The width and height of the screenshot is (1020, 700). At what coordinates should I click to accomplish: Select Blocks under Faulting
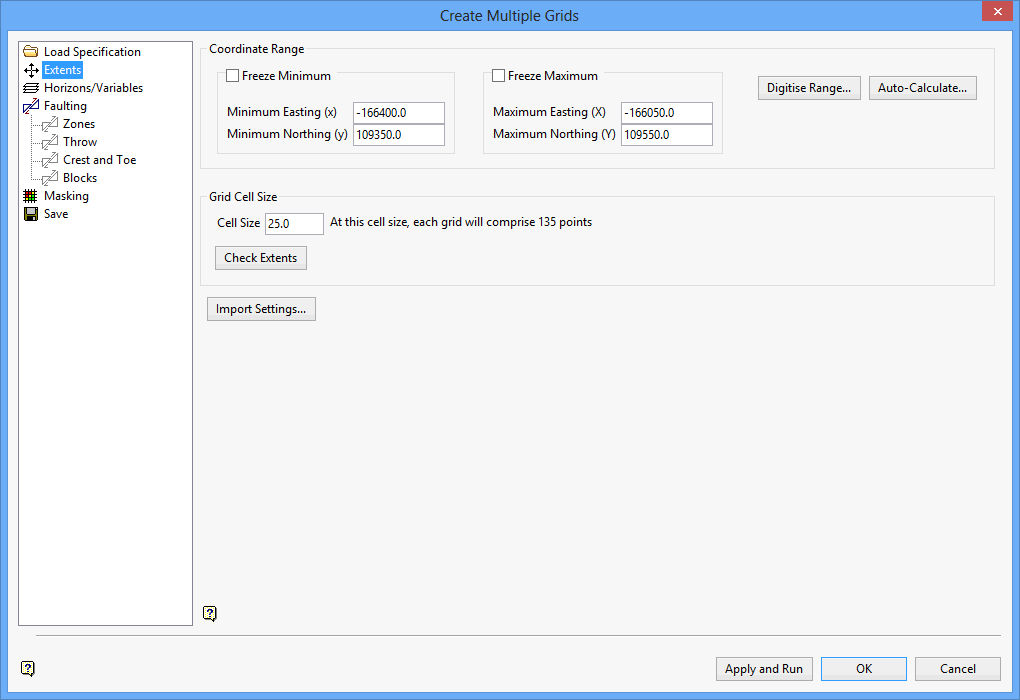80,178
